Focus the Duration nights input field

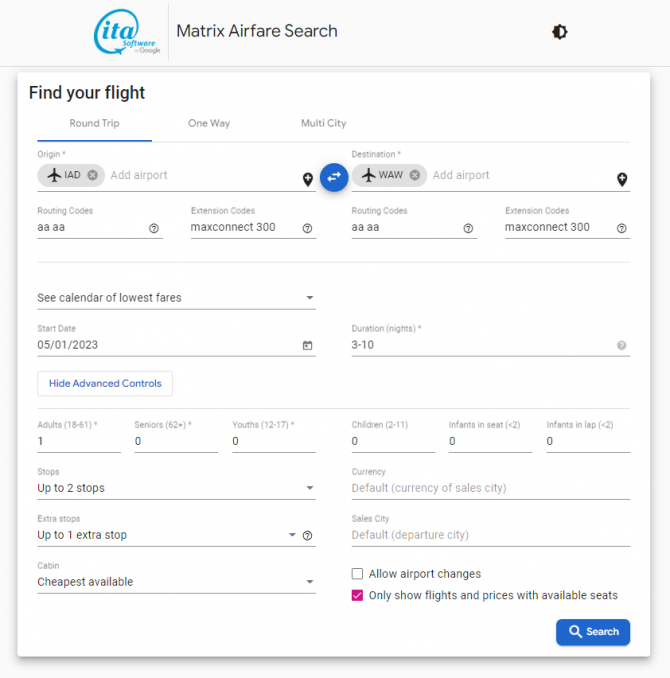click(482, 345)
